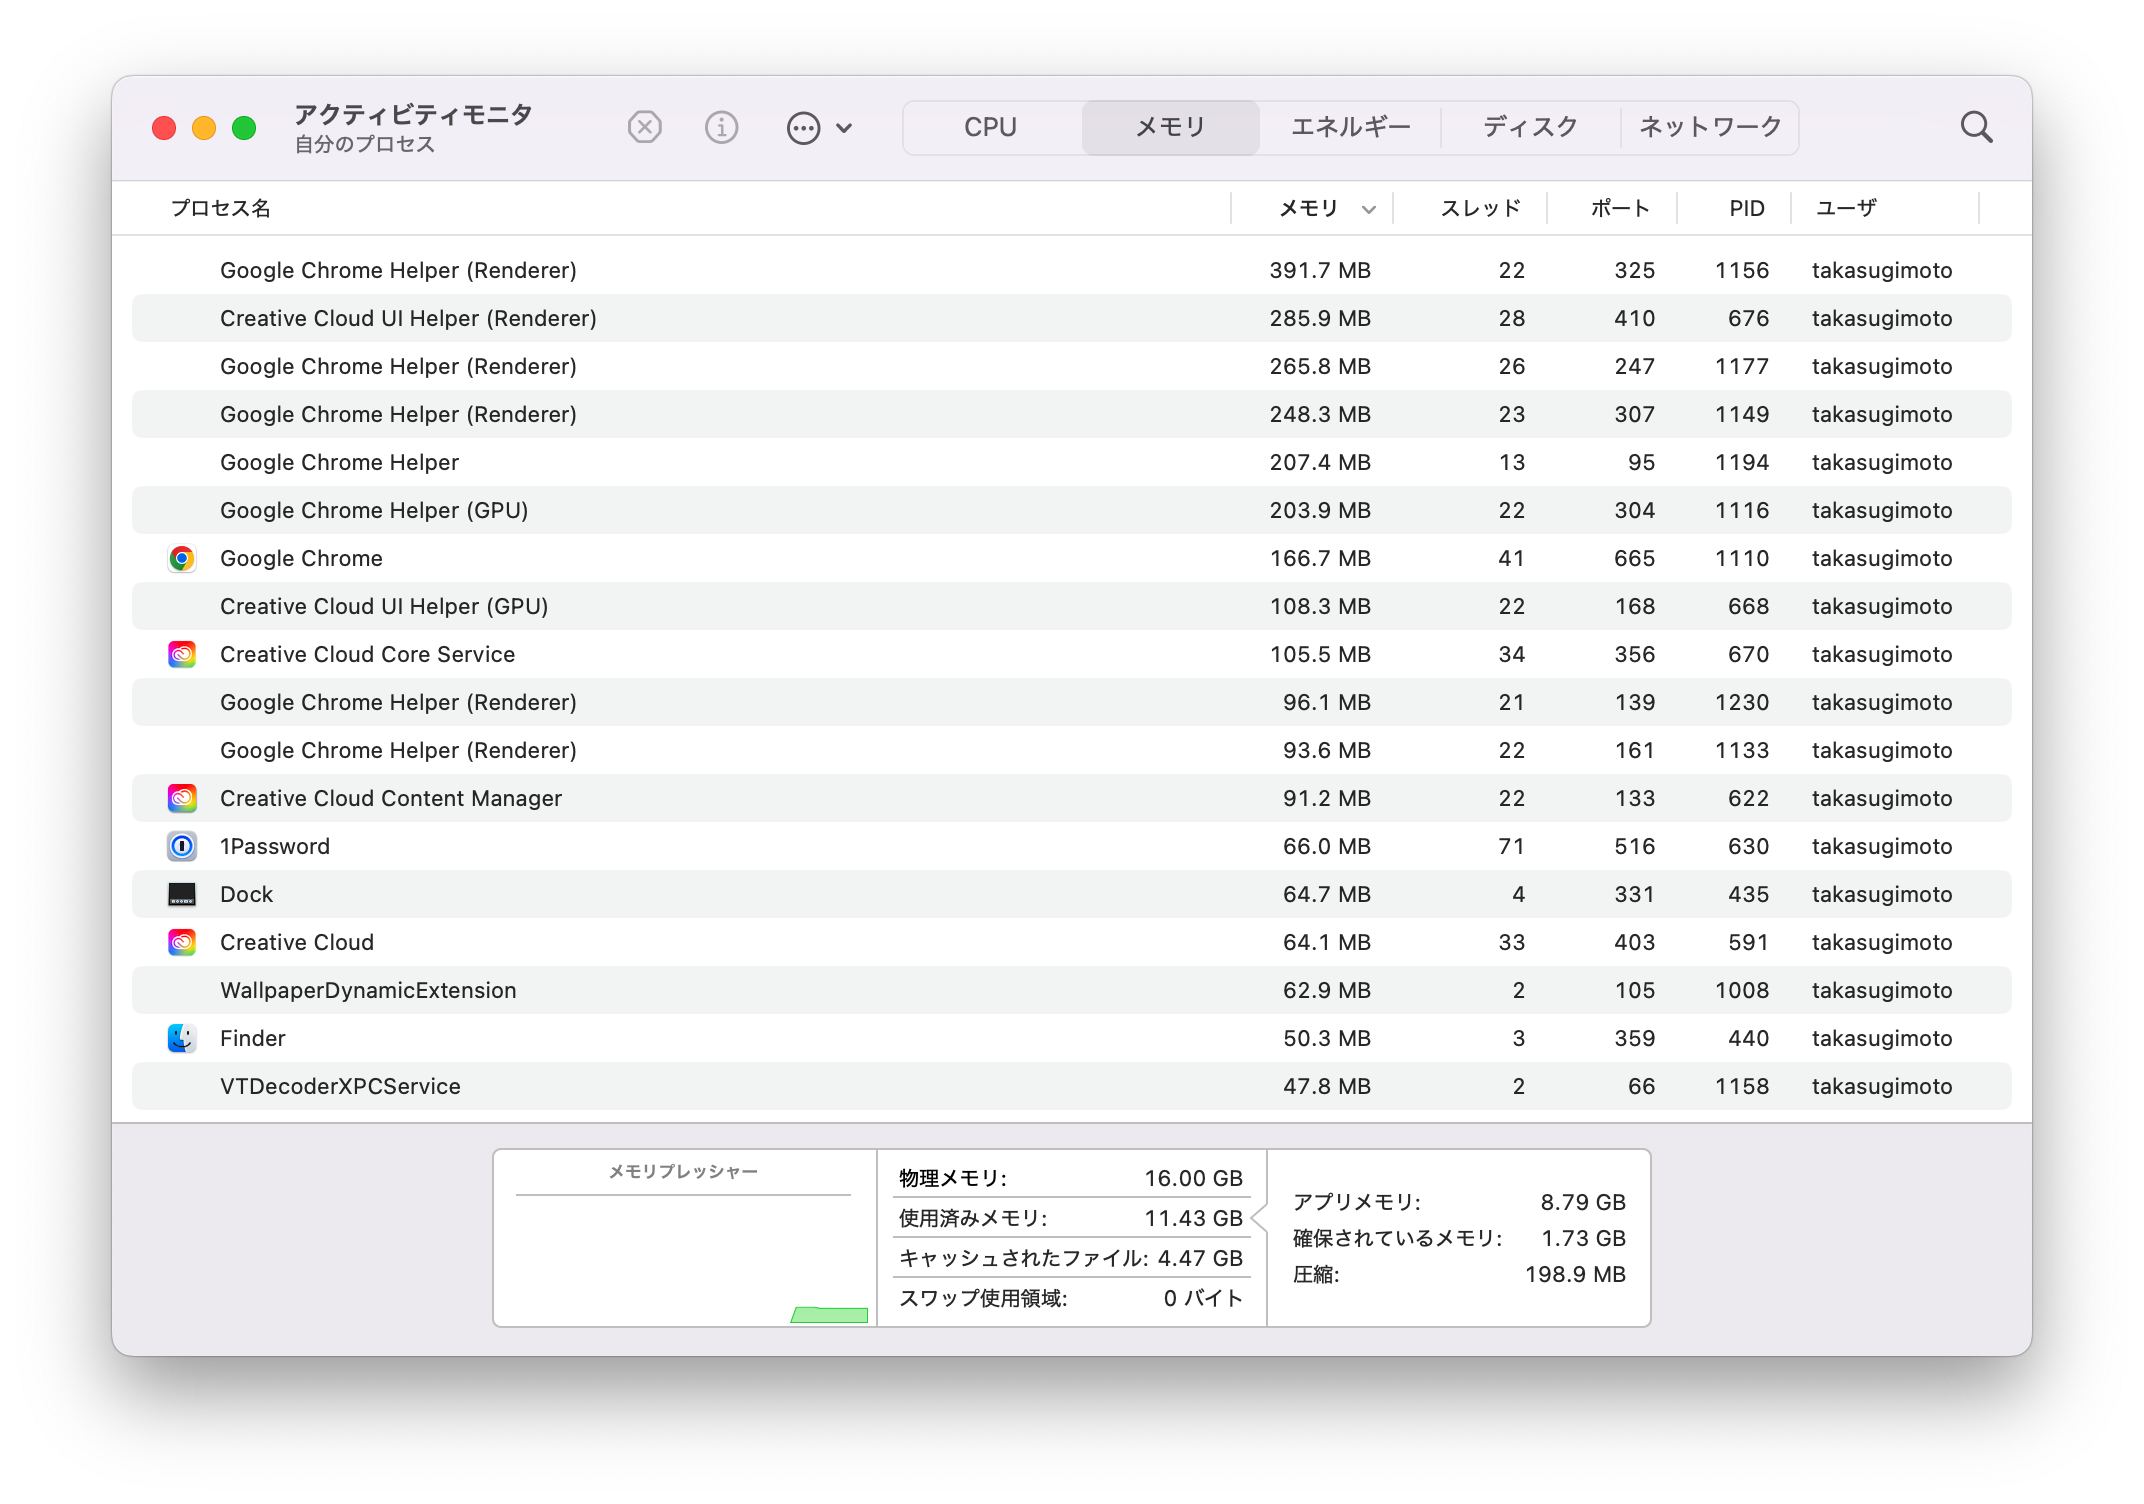Click port count 665 for Google Chrome

coord(1634,558)
